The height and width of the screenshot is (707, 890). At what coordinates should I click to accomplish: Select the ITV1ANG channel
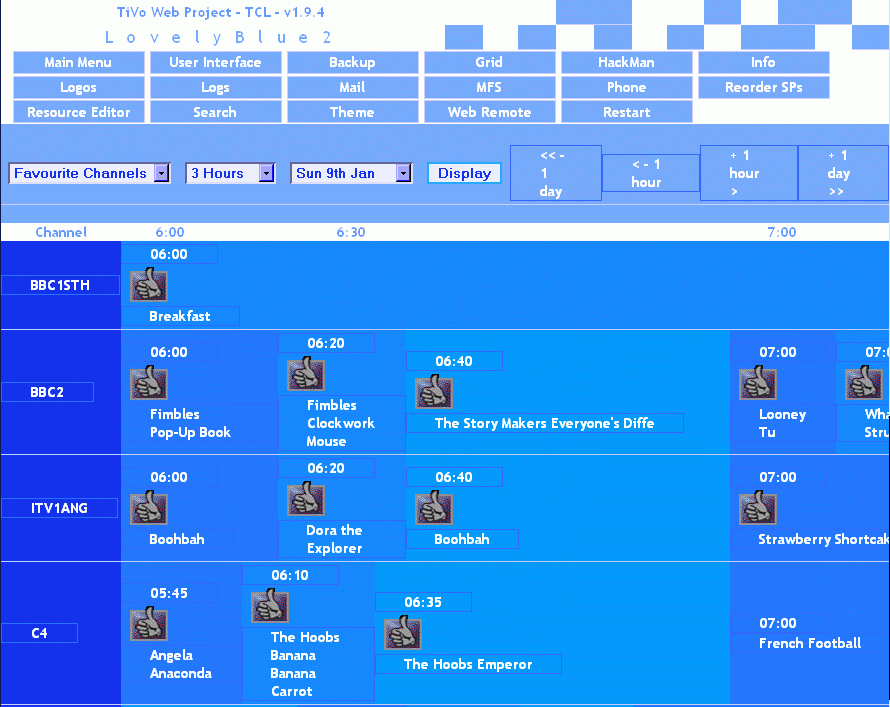click(x=59, y=508)
